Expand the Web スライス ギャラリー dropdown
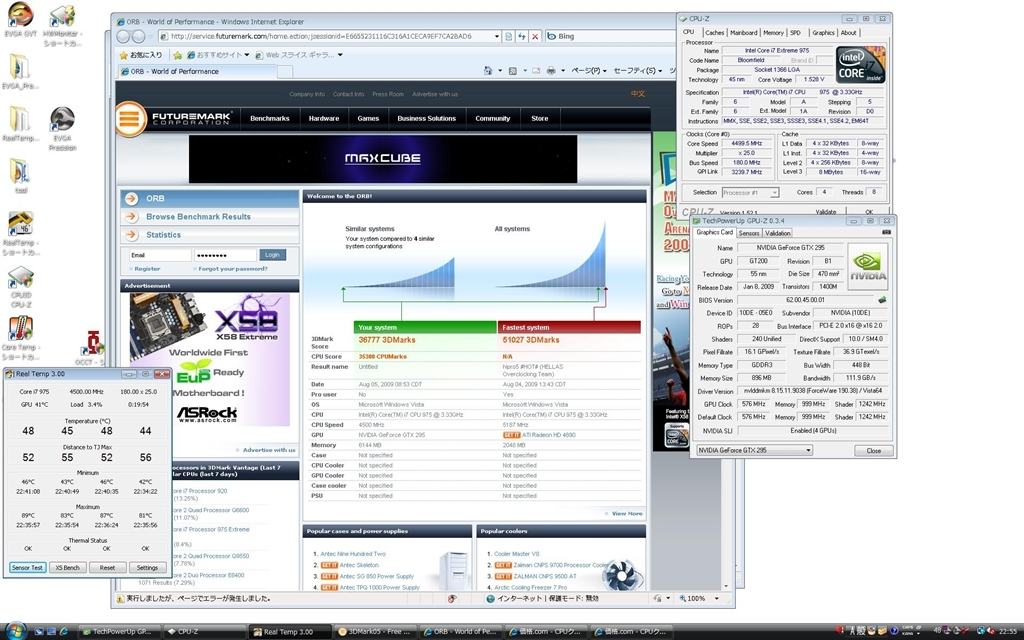Viewport: 1024px width, 640px height. (340, 55)
